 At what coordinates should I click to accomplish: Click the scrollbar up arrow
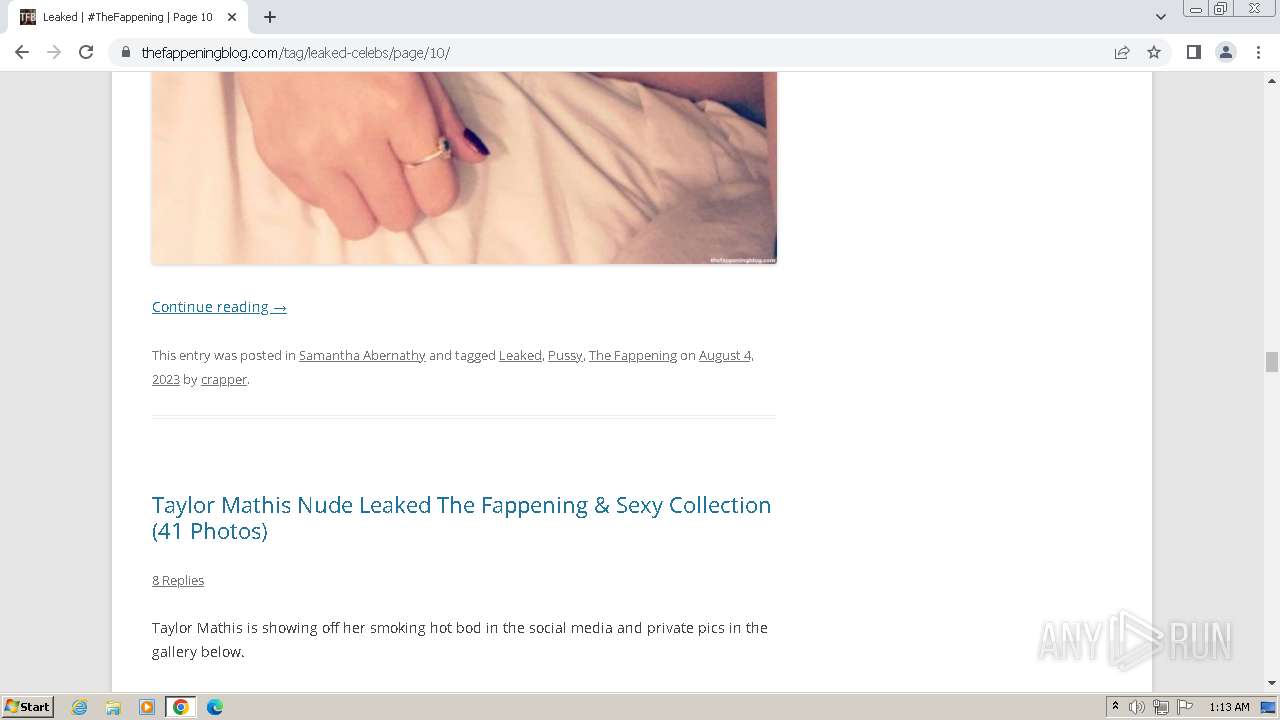pyautogui.click(x=1271, y=80)
